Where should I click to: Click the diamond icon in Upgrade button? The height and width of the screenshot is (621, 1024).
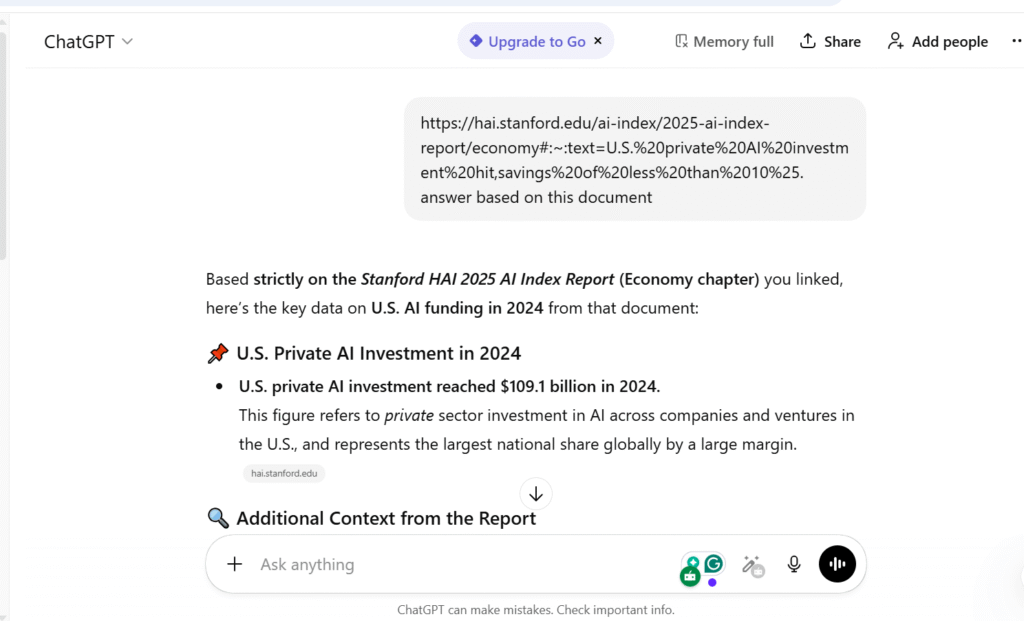coord(475,41)
